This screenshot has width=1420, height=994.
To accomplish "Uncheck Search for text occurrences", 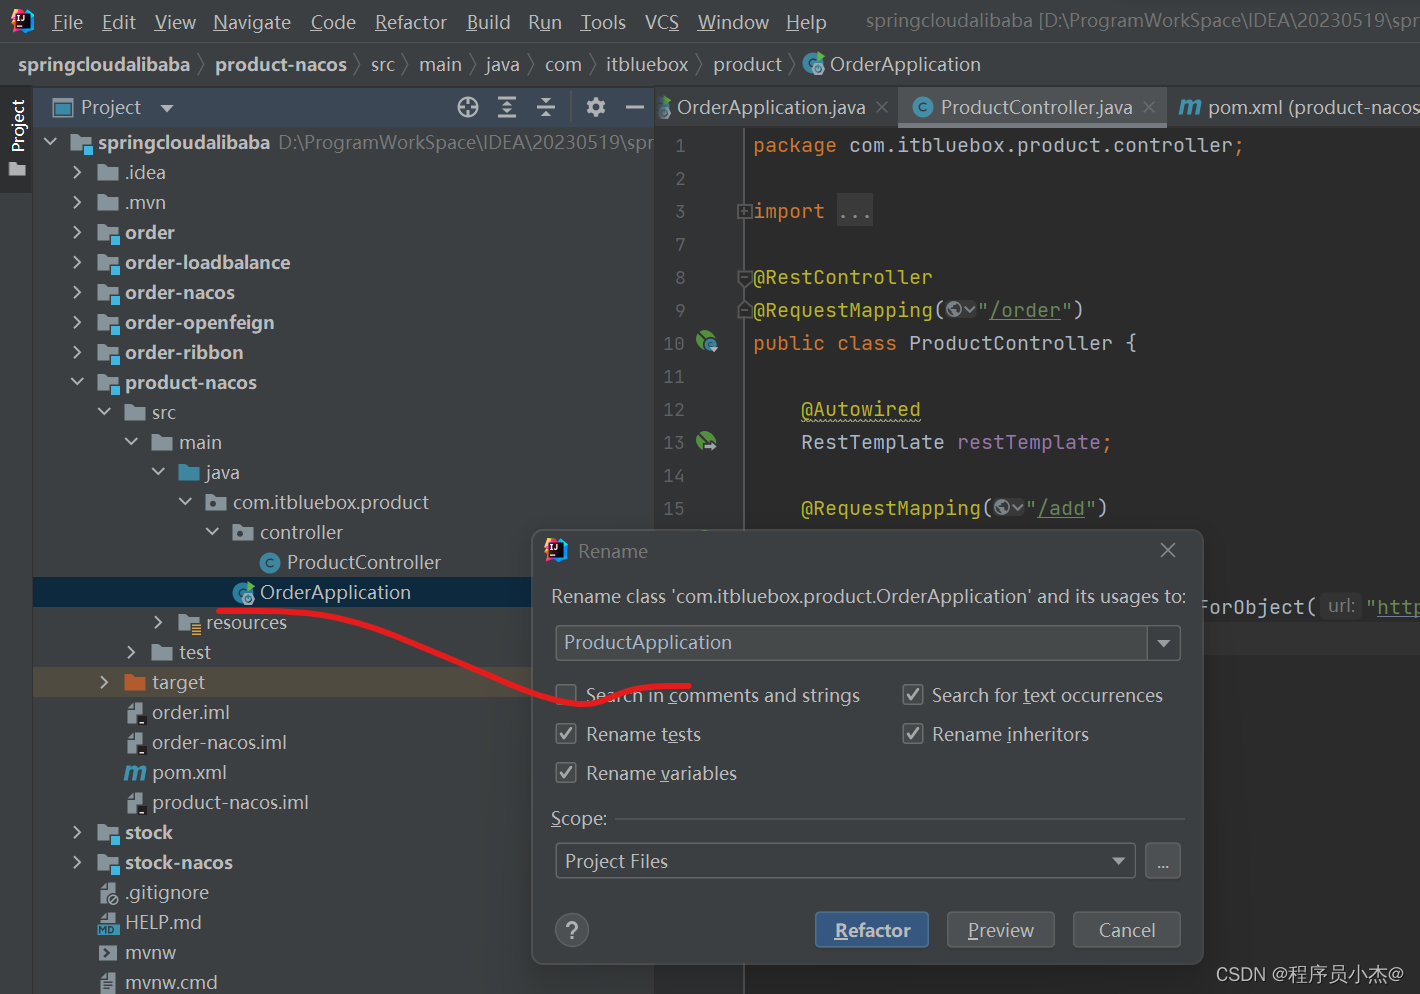I will [912, 694].
